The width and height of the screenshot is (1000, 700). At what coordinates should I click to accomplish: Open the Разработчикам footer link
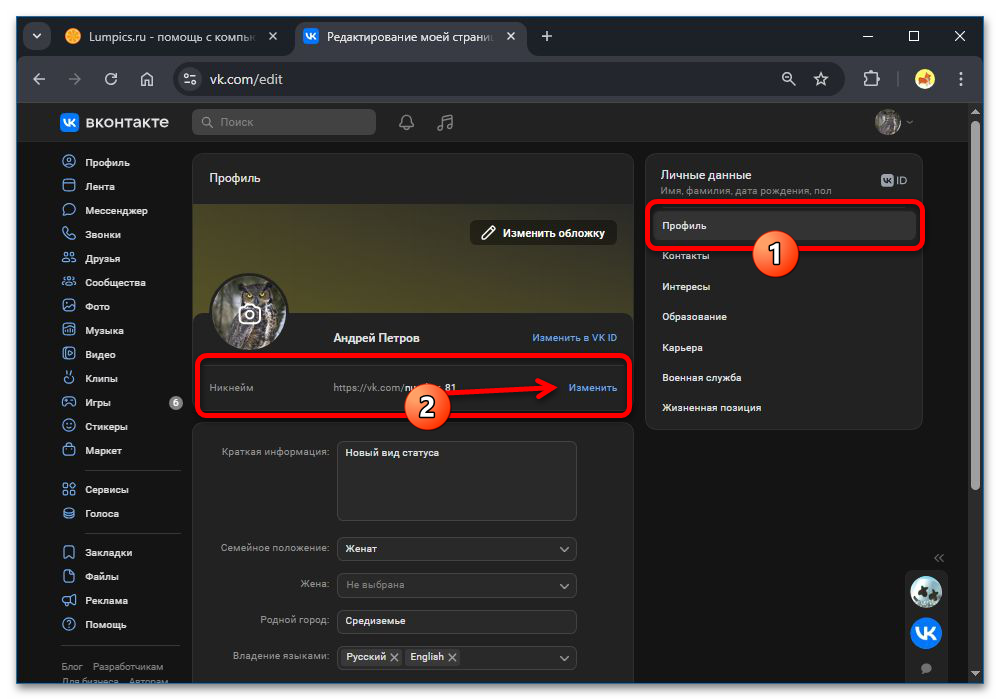pos(128,666)
